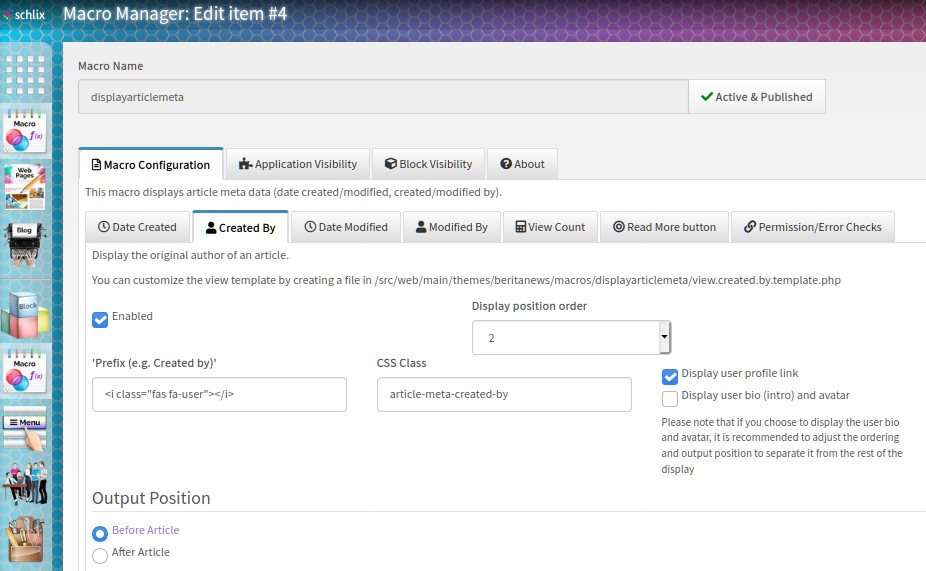The image size is (926, 571).
Task: Click the CSS Class input field
Action: [x=504, y=394]
